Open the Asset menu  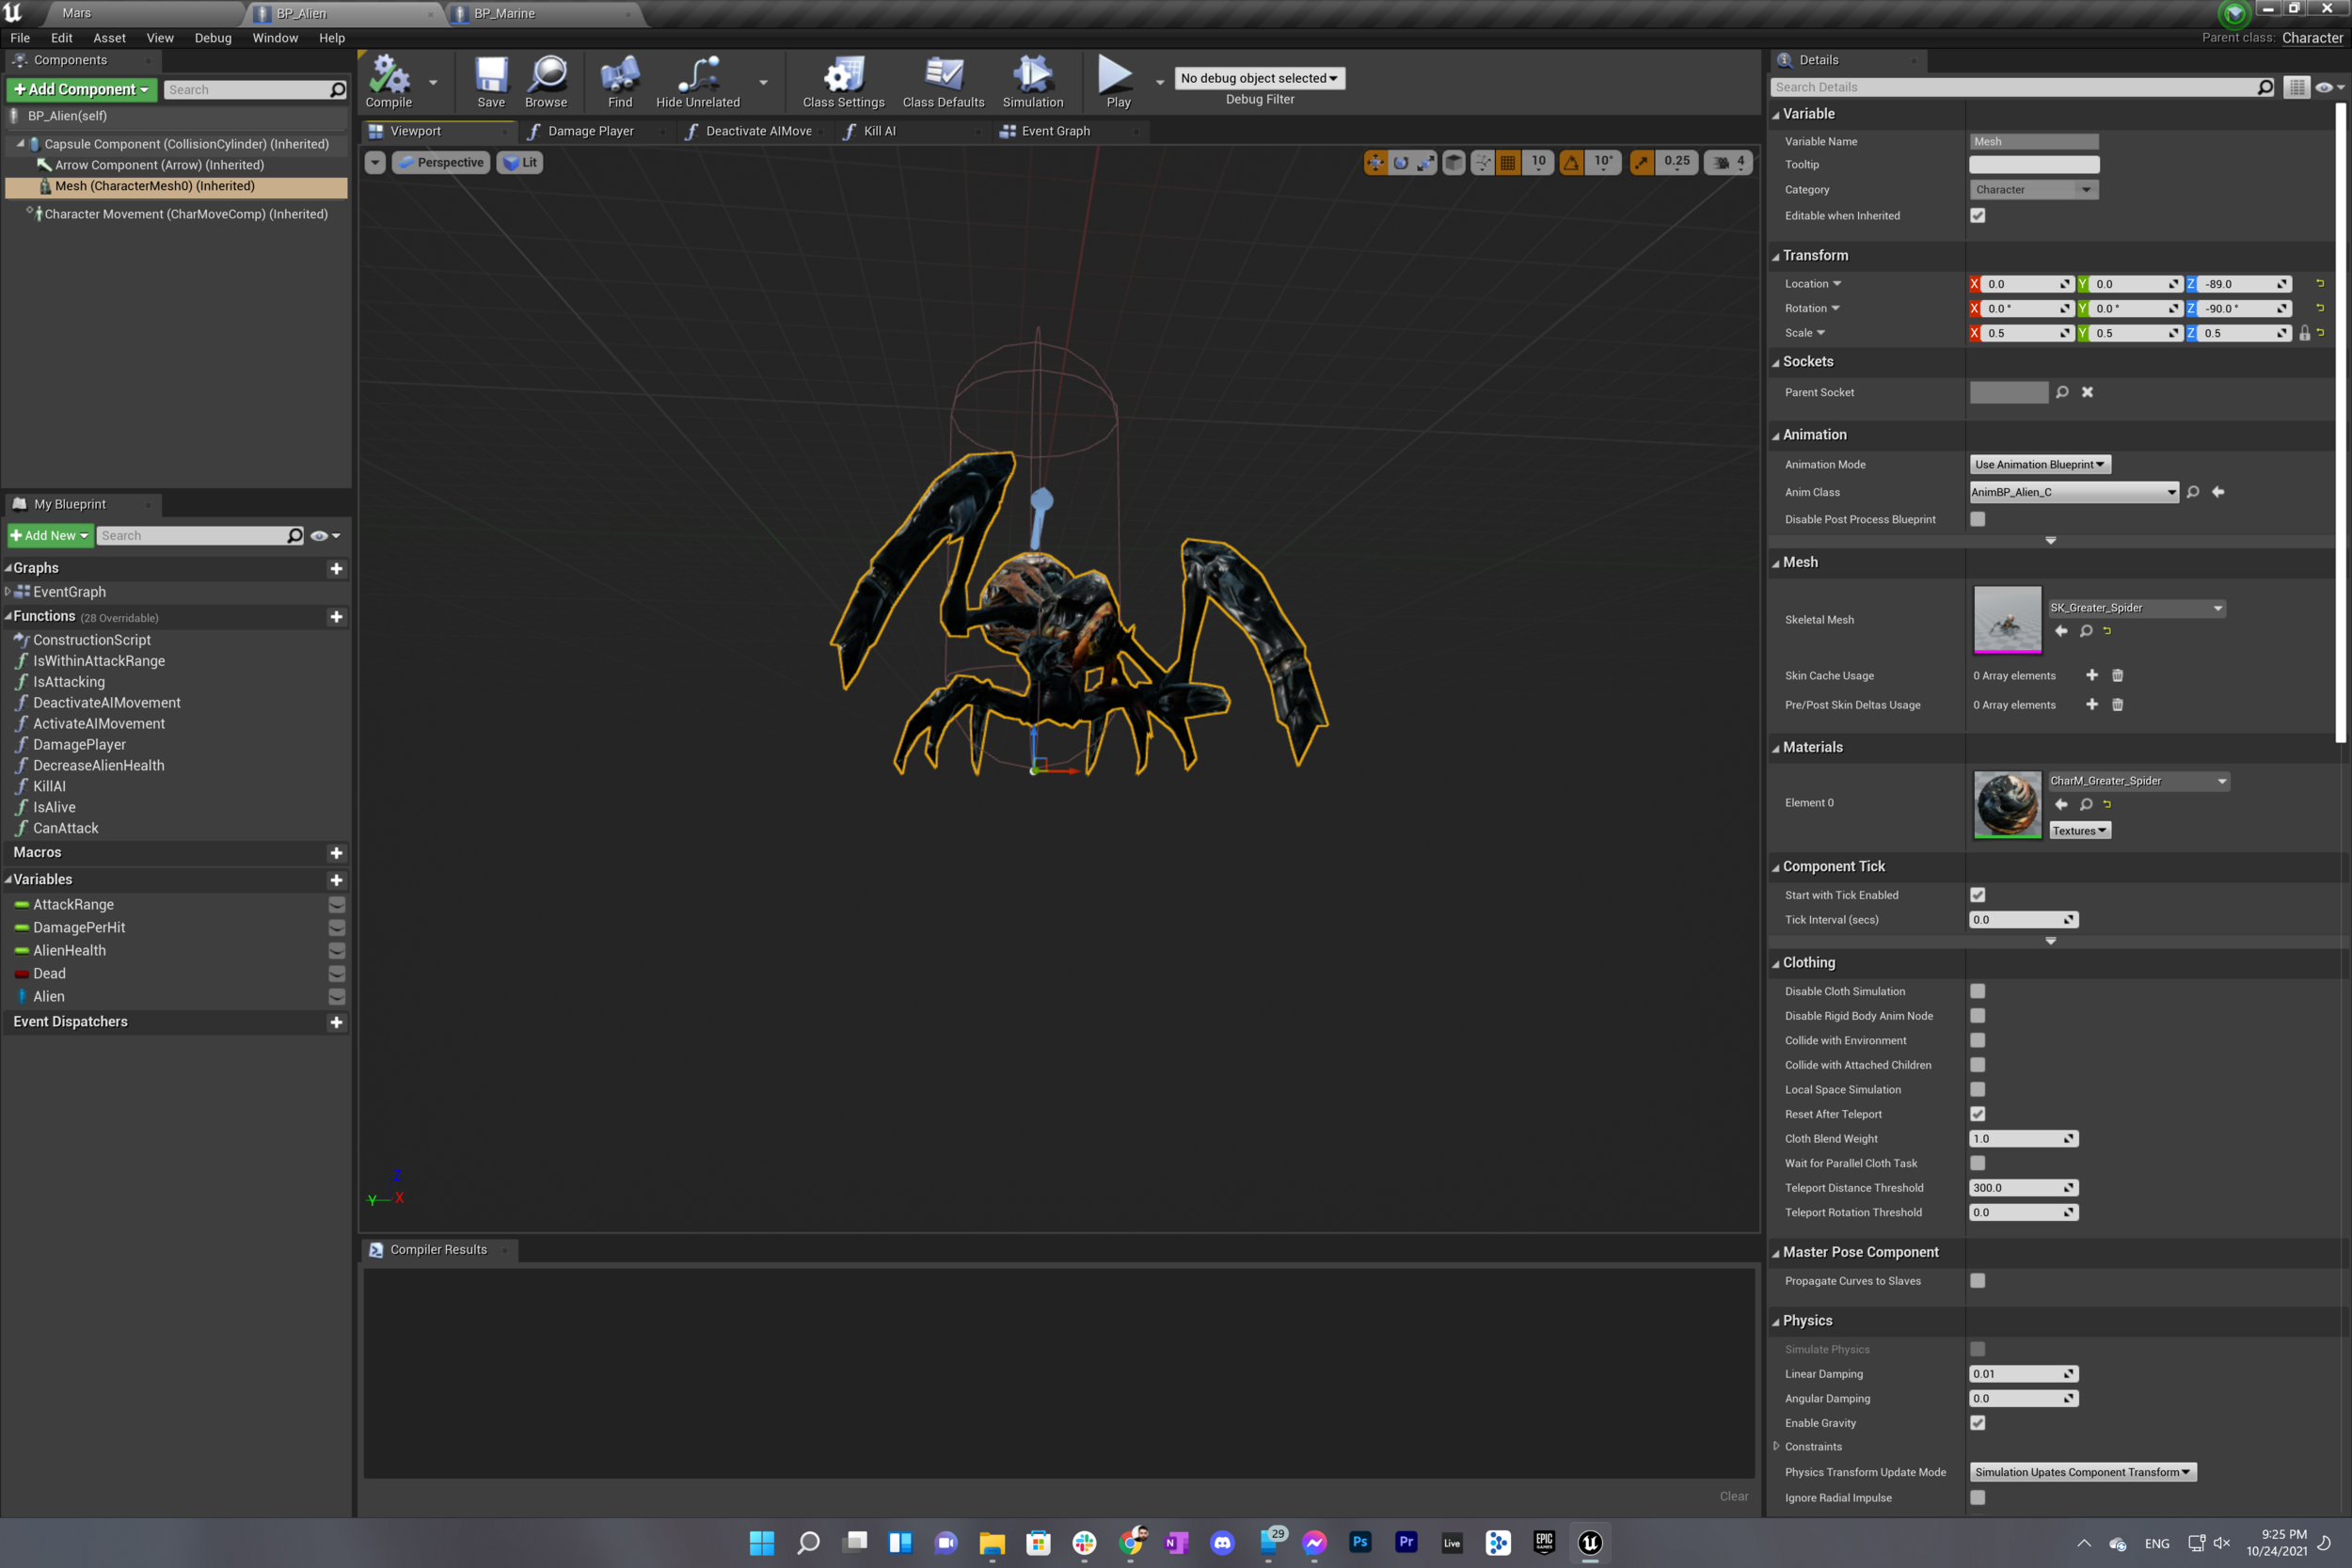tap(109, 38)
